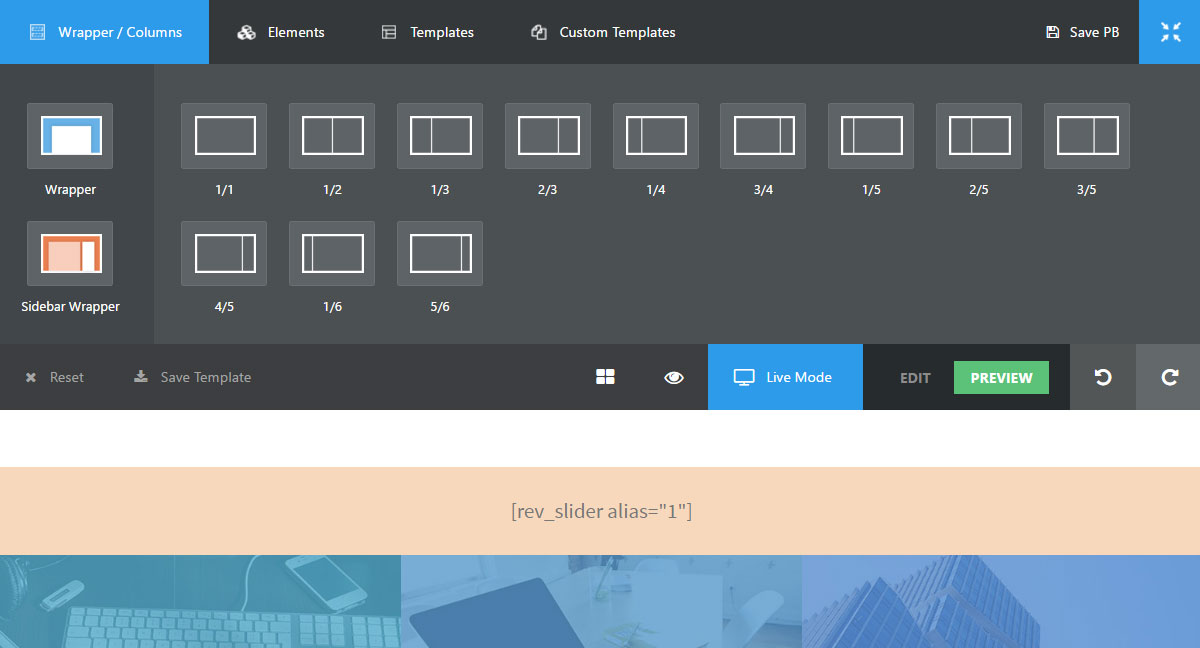
Task: Click the undo arrow button
Action: coord(1103,377)
